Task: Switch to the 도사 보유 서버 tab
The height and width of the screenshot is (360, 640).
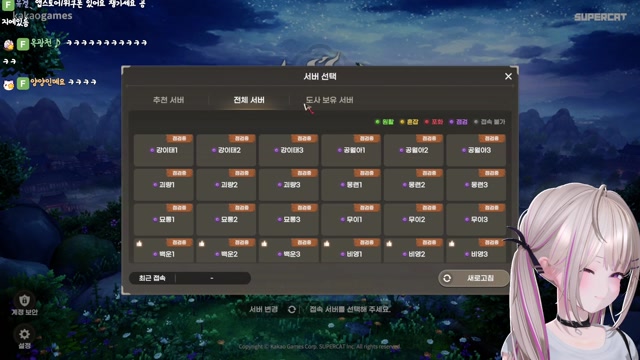Action: 329,100
